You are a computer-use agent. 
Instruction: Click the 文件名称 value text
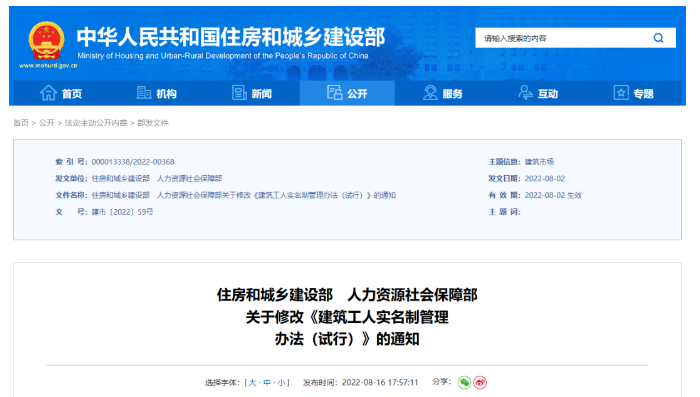tap(244, 195)
